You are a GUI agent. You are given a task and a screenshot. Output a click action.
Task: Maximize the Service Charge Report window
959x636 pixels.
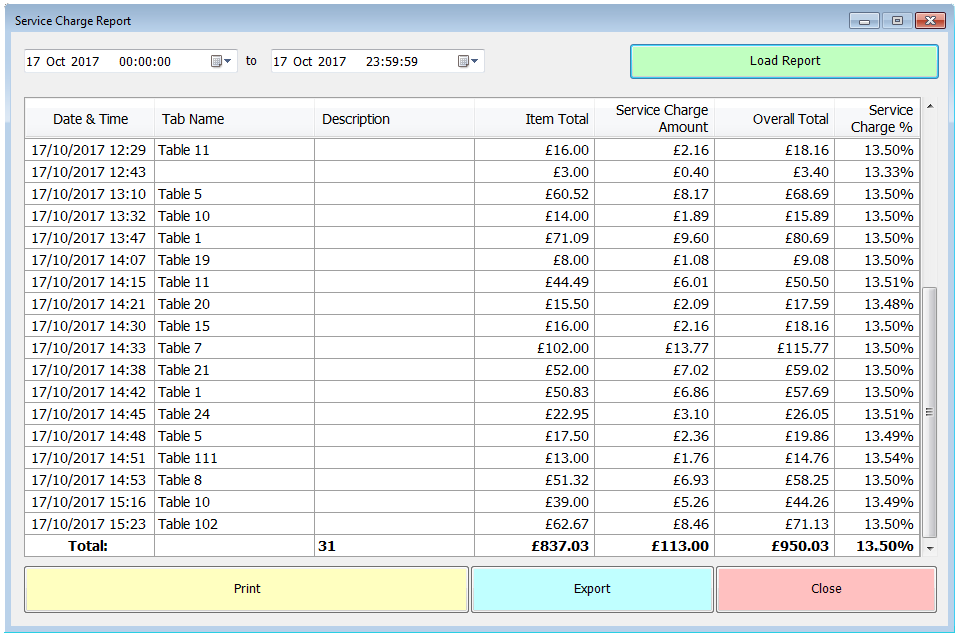coord(897,21)
